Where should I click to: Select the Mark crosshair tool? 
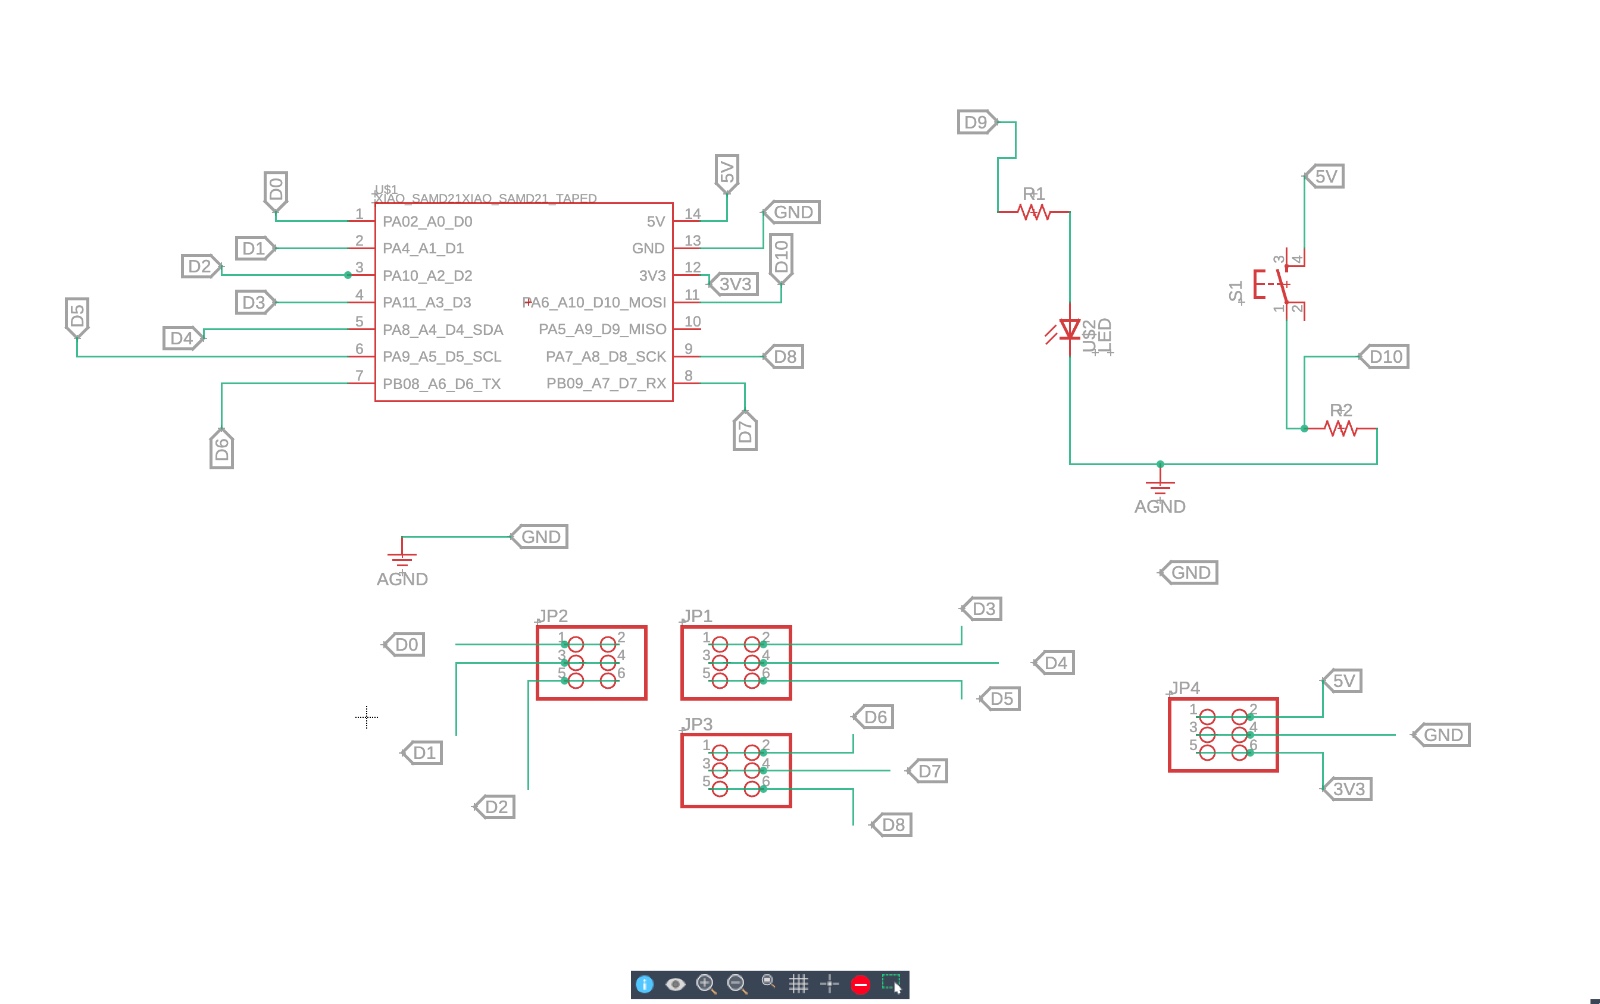click(x=830, y=984)
